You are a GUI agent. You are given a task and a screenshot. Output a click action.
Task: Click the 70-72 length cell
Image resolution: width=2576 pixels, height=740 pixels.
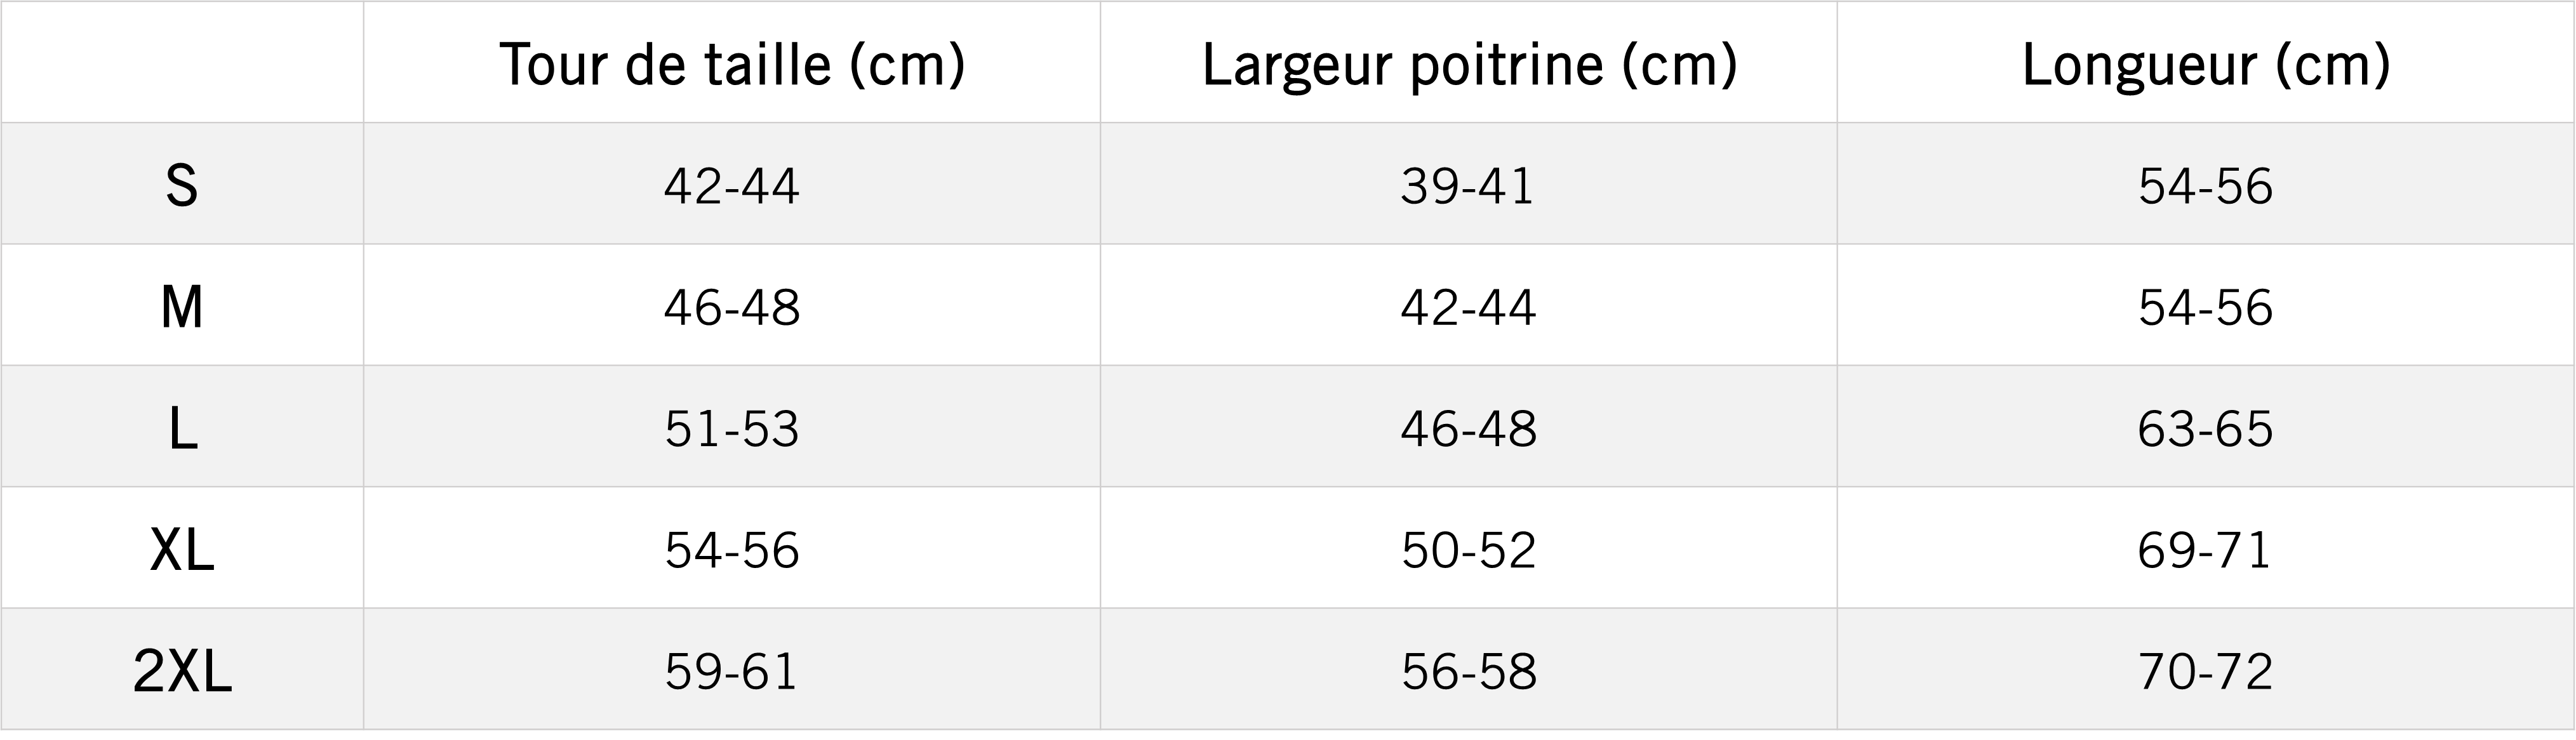pos(2205,671)
